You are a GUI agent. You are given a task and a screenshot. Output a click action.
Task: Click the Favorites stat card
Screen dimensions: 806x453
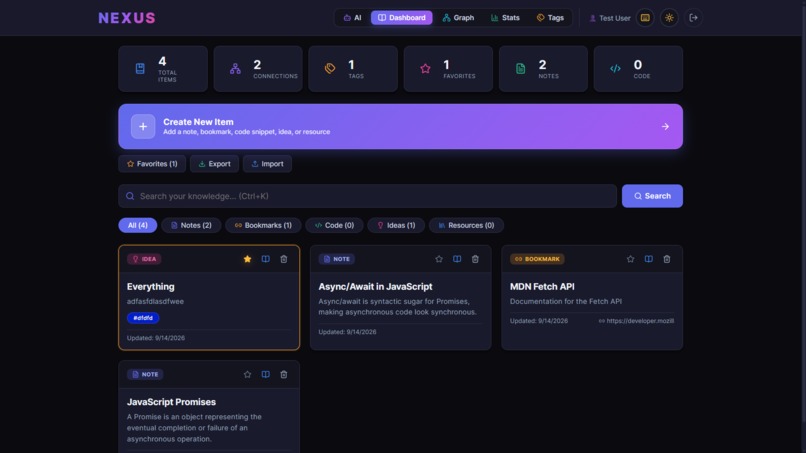click(448, 69)
